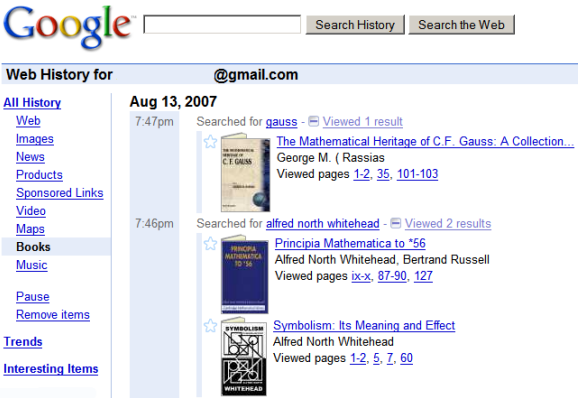
Task: Open the gauss search query link
Action: tap(282, 122)
